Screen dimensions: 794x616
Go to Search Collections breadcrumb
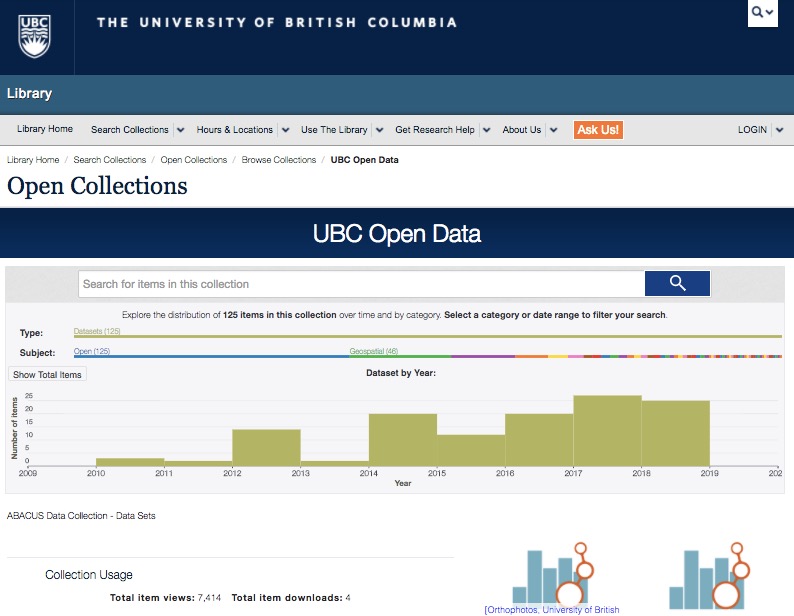(x=109, y=160)
